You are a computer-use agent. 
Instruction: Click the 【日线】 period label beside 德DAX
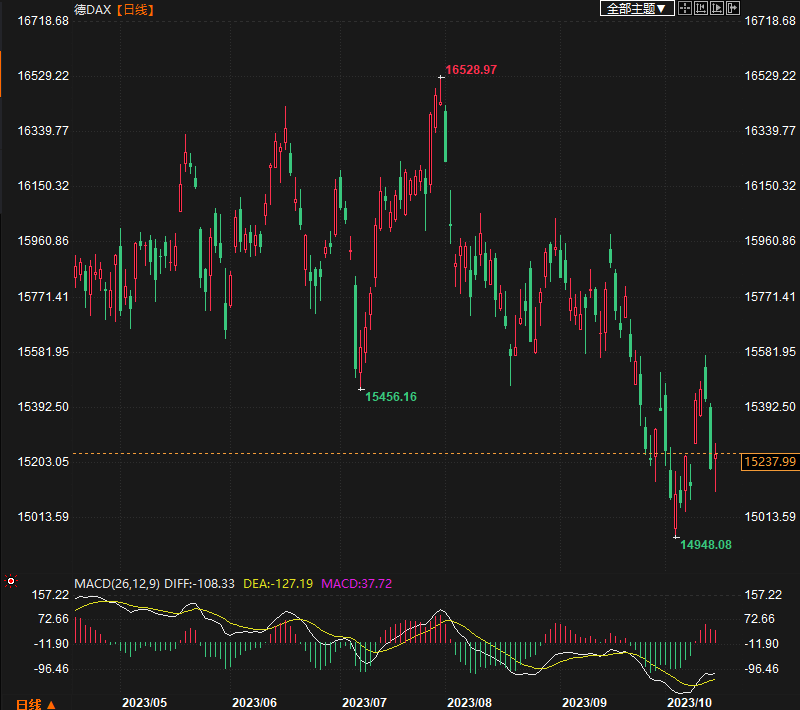pos(135,9)
